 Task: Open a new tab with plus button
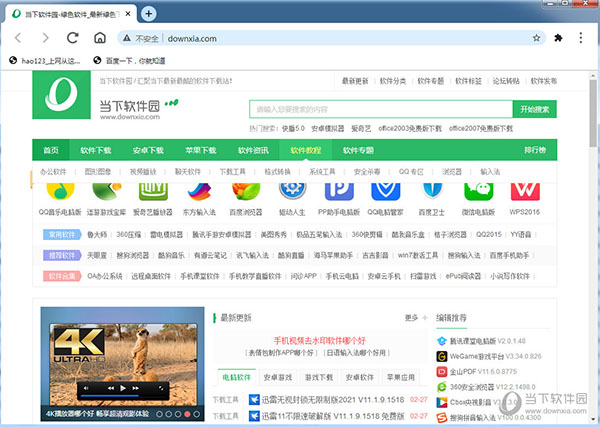coord(148,14)
